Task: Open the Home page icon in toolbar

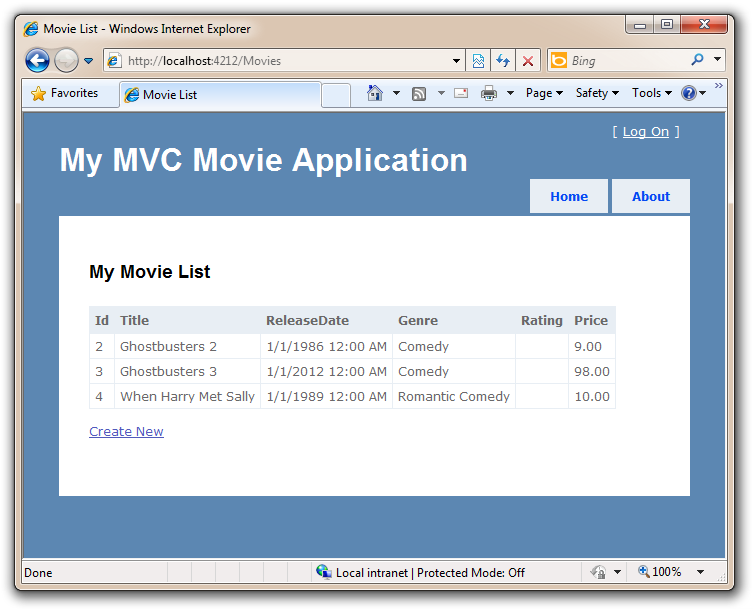Action: pos(375,93)
